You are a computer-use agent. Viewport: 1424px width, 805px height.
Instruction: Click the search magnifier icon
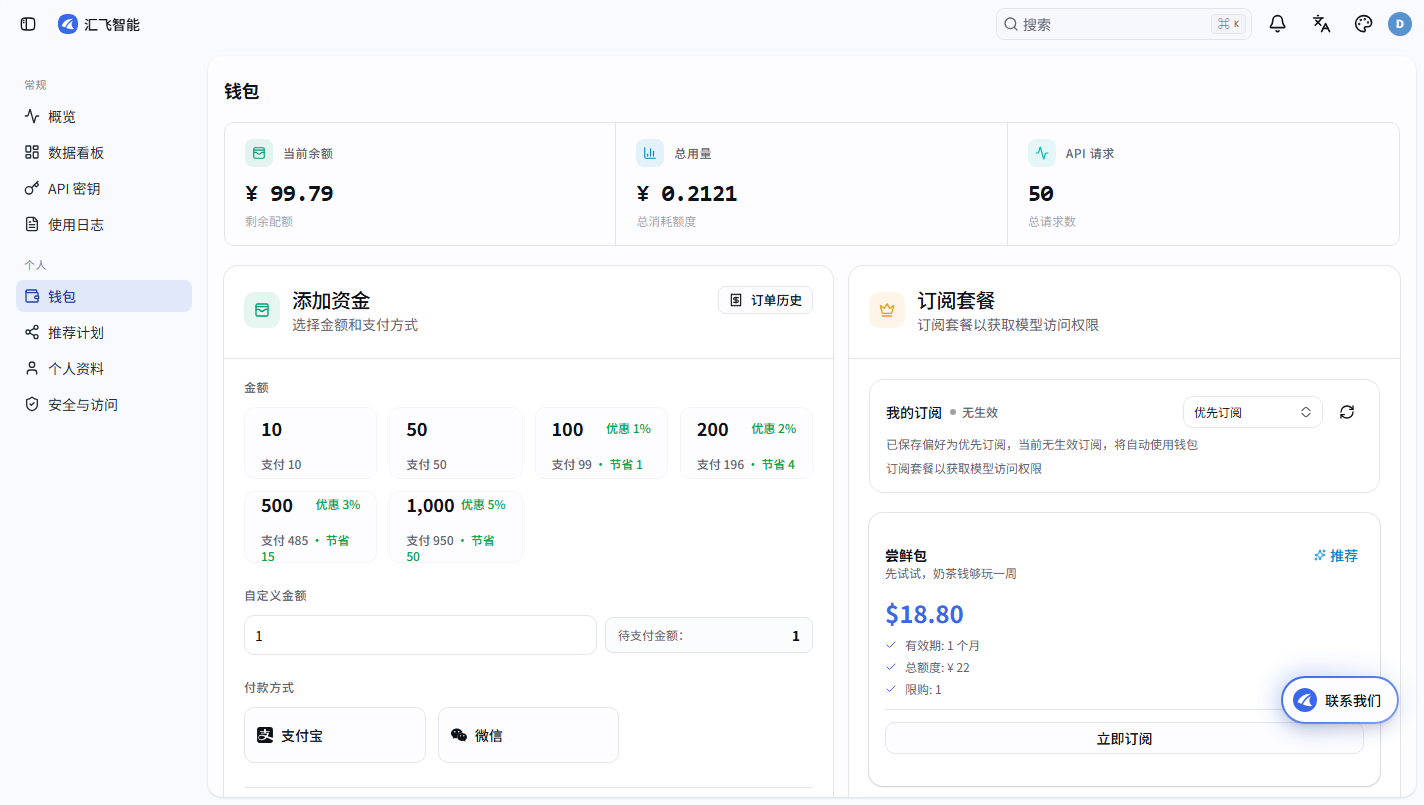coord(1011,24)
